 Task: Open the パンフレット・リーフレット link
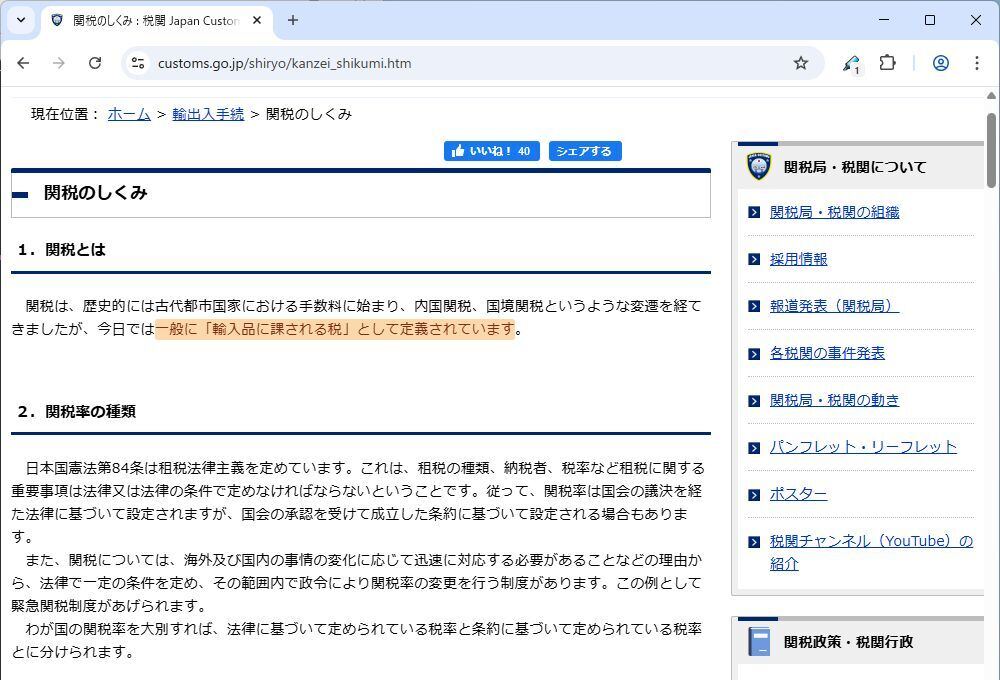pyautogui.click(x=863, y=447)
